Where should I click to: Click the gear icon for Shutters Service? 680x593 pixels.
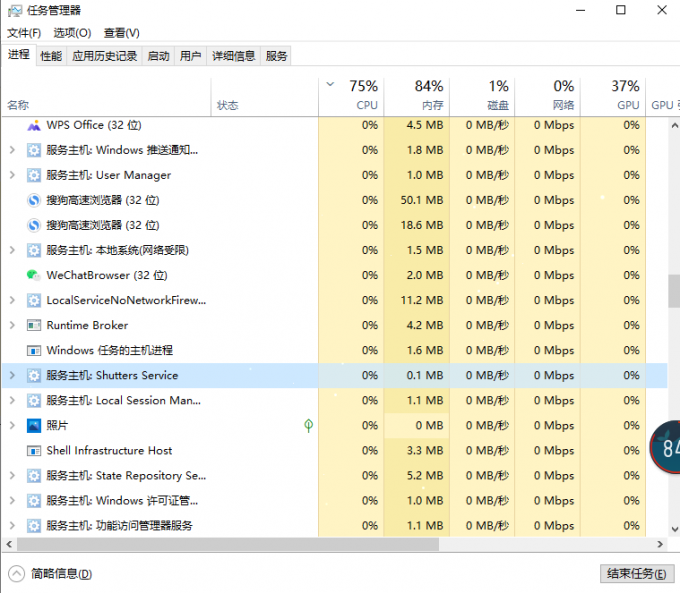coord(34,376)
